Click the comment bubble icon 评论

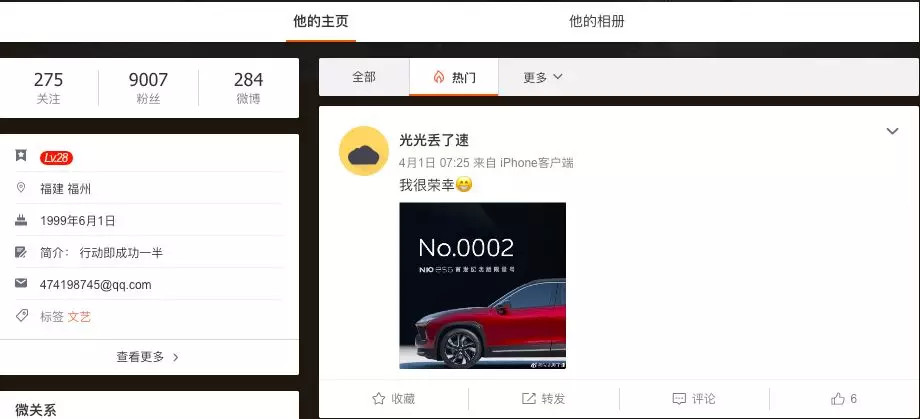coord(679,399)
